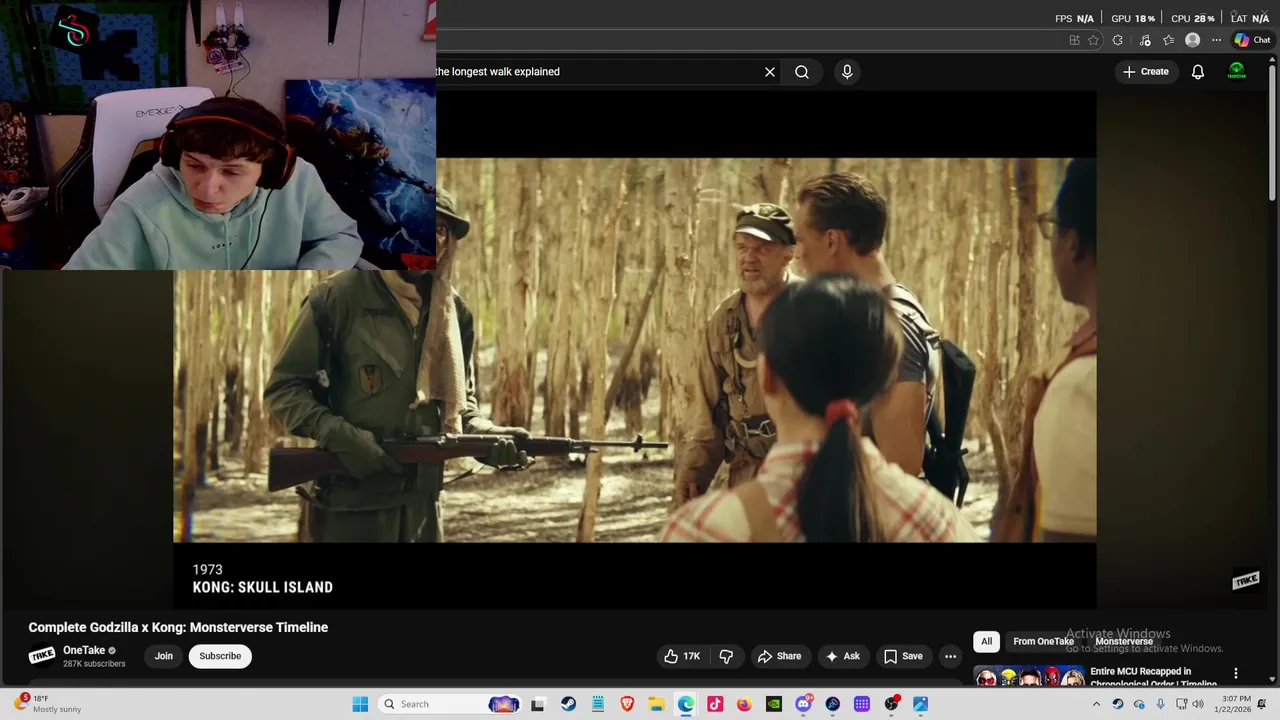Open the purple grid app on taskbar
The width and height of the screenshot is (1280, 720).
point(862,704)
